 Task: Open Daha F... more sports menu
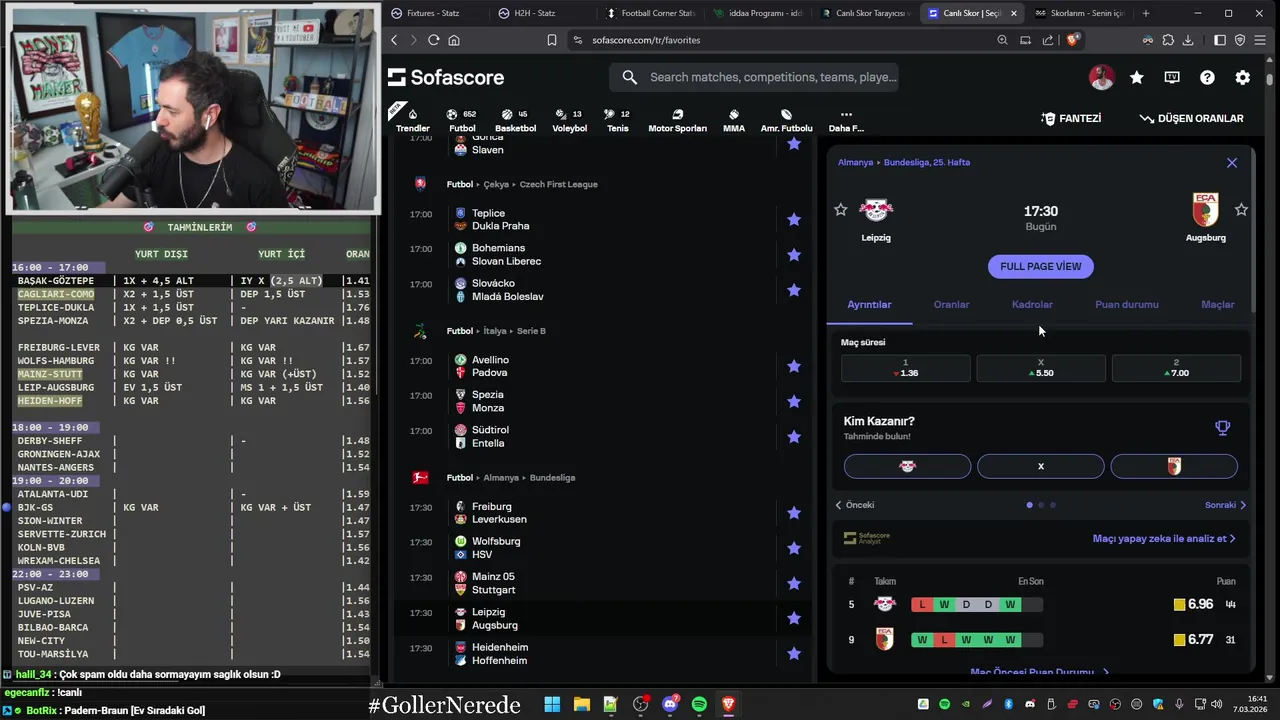[846, 120]
